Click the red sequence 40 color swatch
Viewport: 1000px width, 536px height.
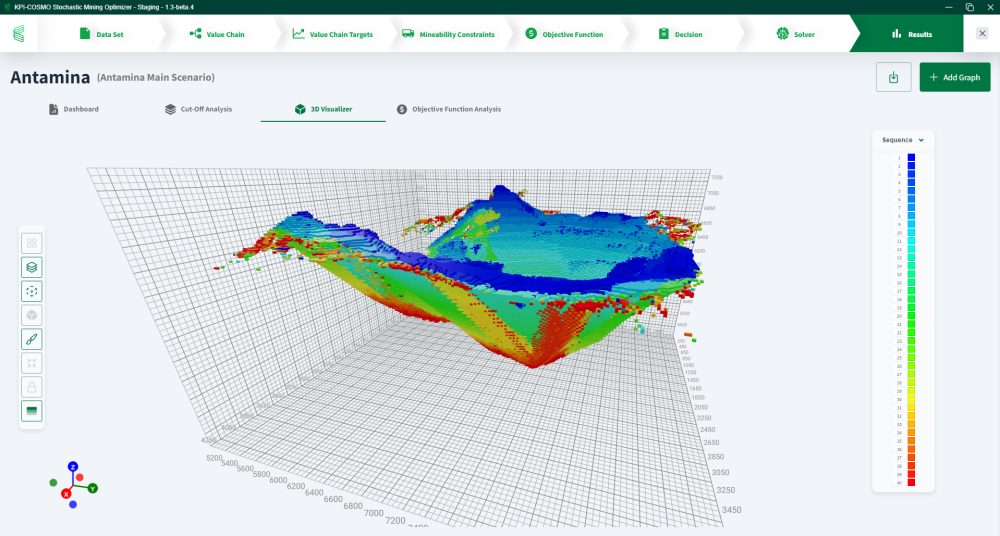click(911, 483)
